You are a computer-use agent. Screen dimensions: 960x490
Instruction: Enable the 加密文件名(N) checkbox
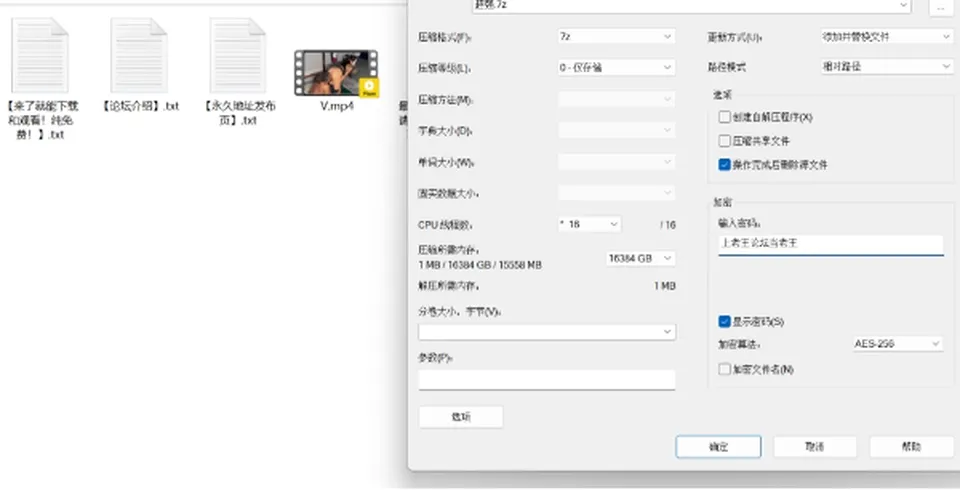coord(724,369)
